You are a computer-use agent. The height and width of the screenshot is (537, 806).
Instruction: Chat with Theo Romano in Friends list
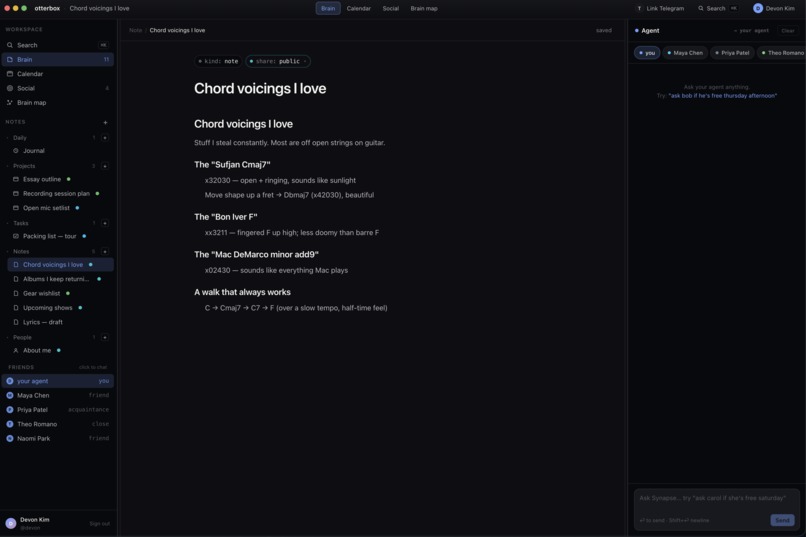click(x=58, y=424)
